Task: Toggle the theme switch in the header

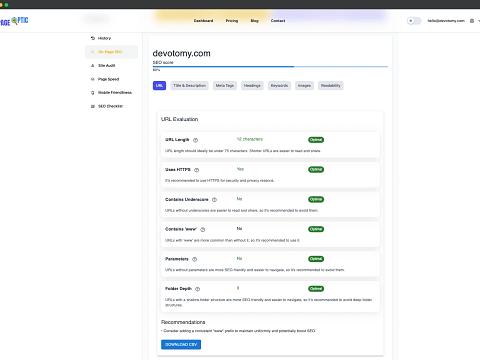Action: [x=414, y=21]
